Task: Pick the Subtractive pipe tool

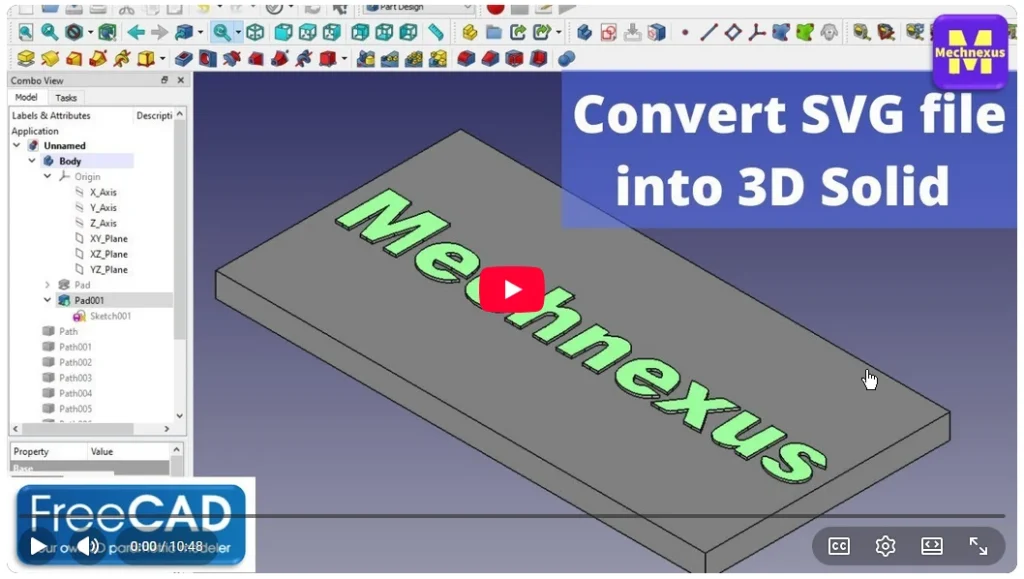Action: click(280, 59)
